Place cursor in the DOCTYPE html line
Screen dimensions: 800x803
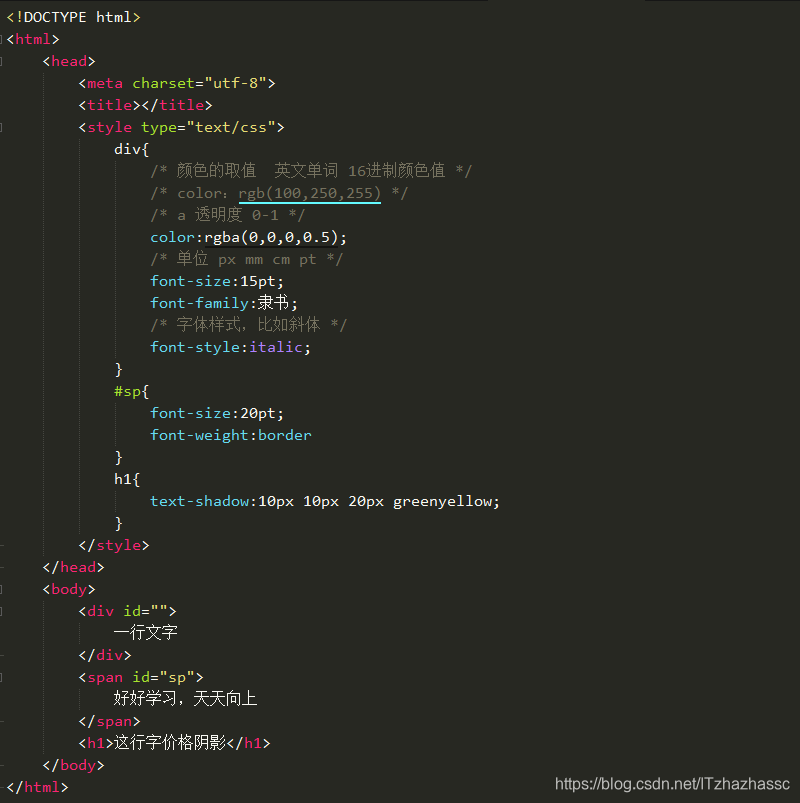point(73,17)
